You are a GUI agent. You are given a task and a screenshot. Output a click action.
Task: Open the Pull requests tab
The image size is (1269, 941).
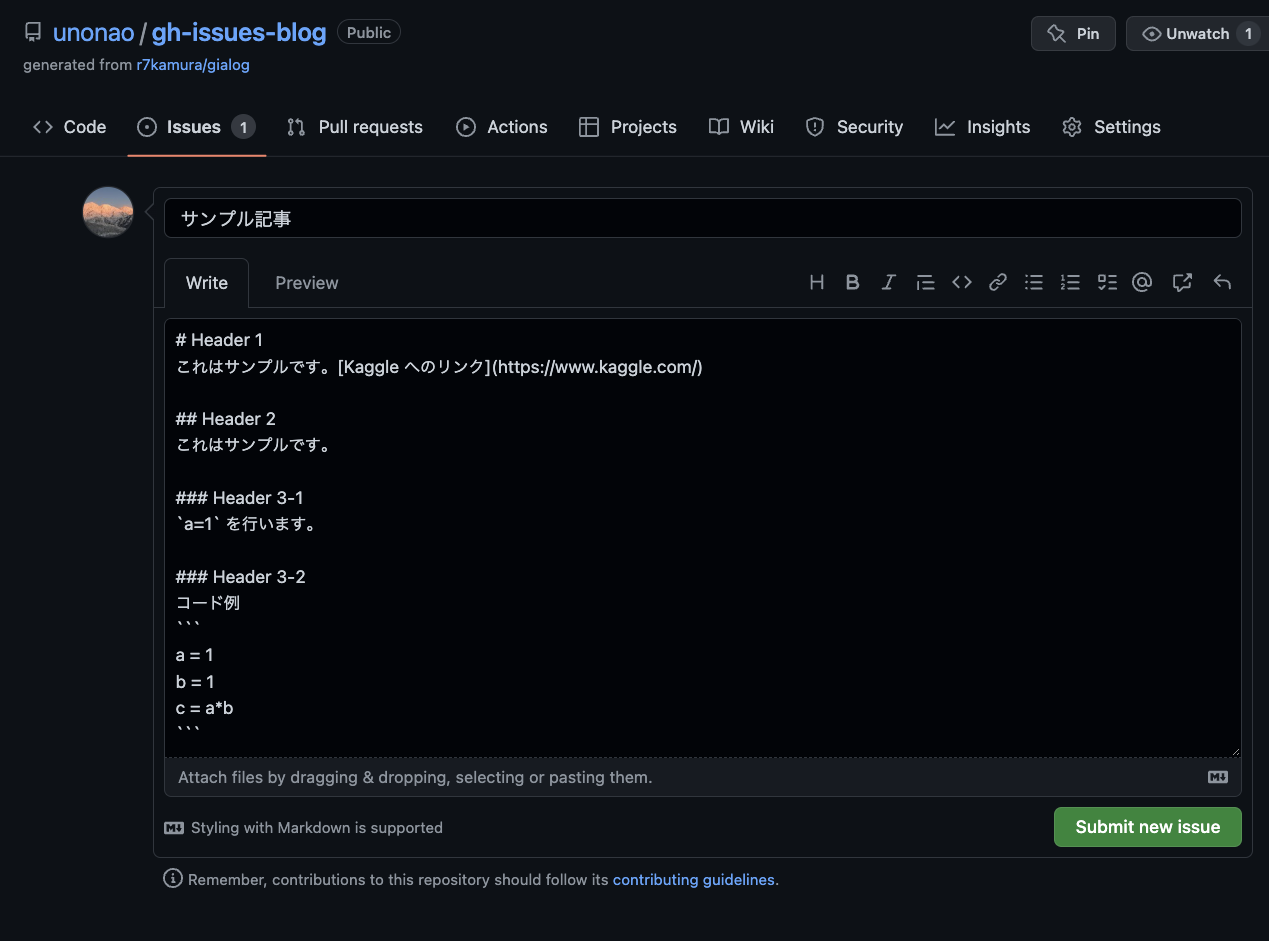point(354,127)
